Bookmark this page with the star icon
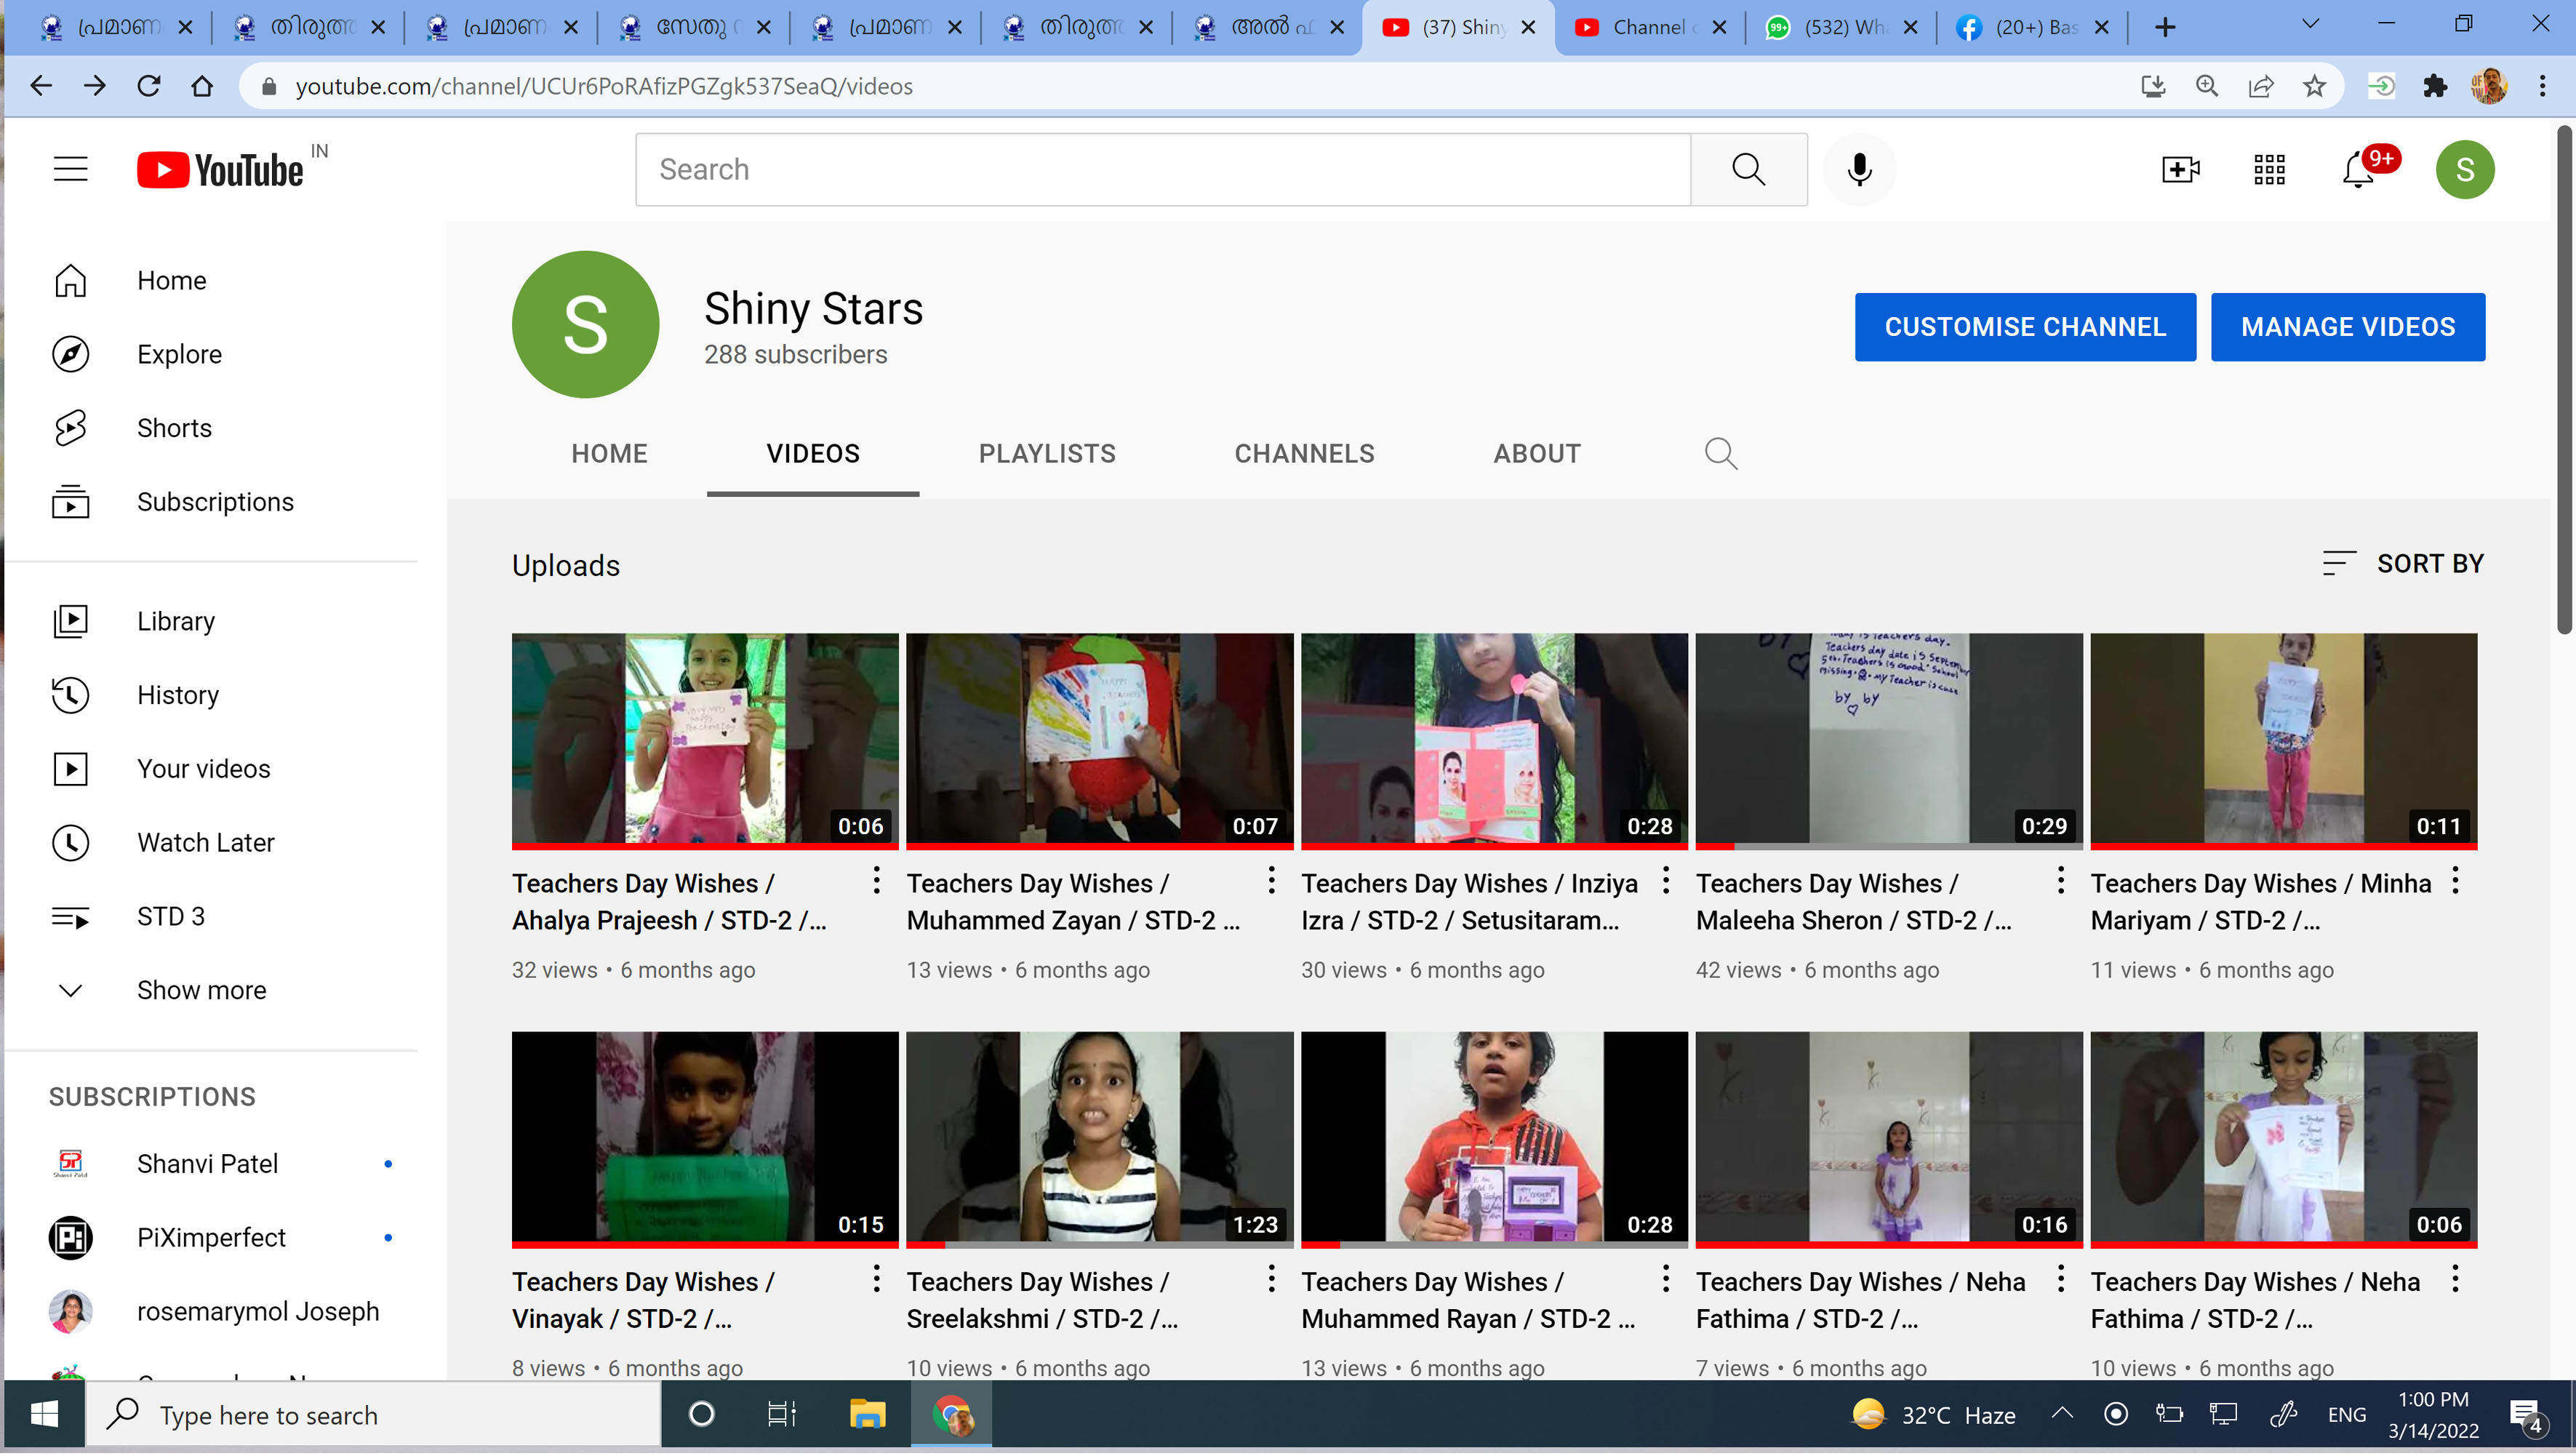2576x1456 pixels. click(x=2314, y=86)
